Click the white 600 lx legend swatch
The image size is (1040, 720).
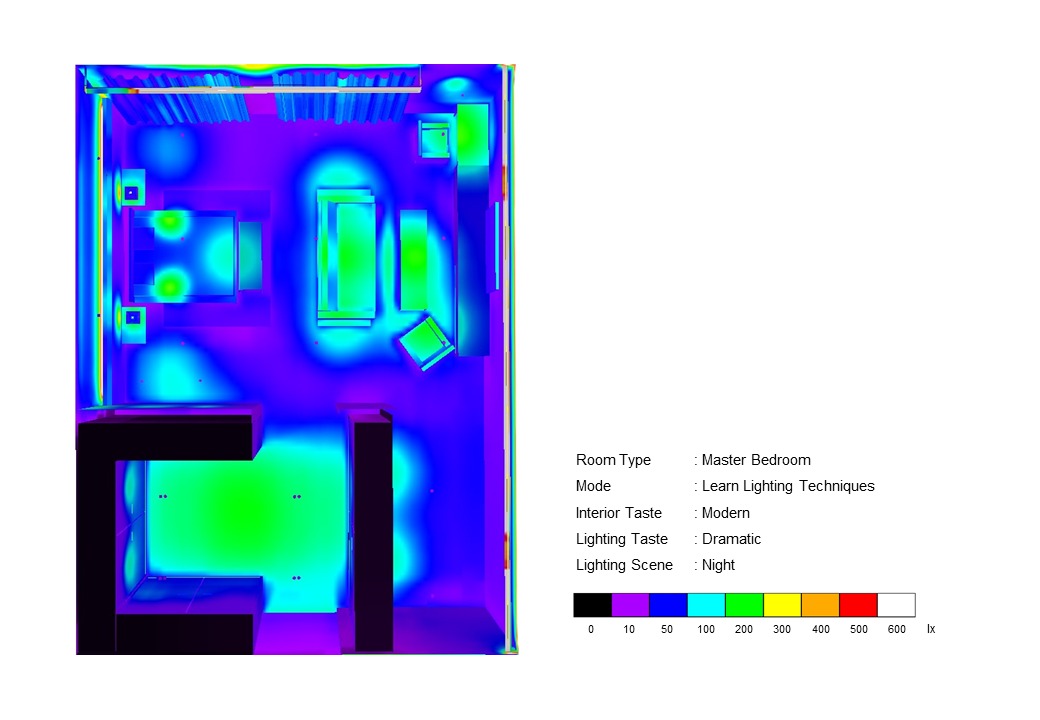[897, 605]
